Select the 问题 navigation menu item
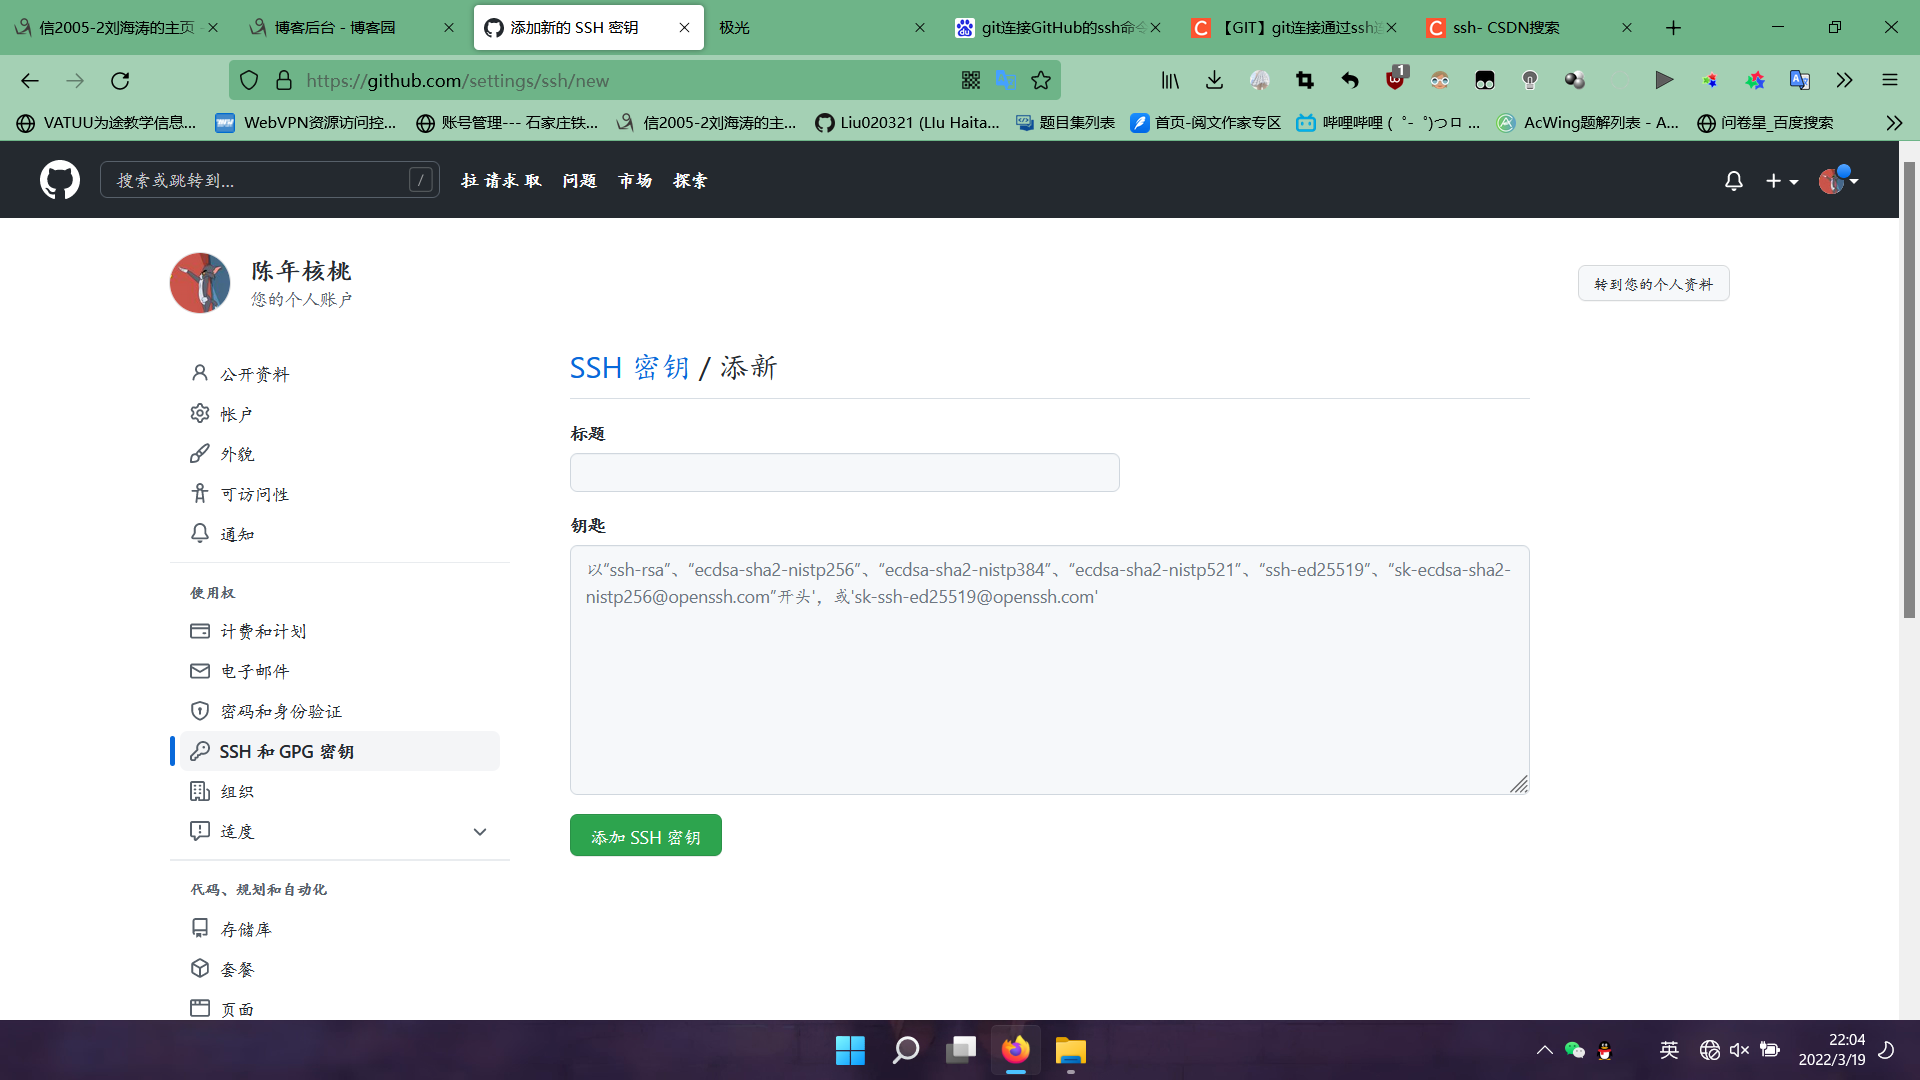This screenshot has height=1080, width=1920. [x=579, y=181]
